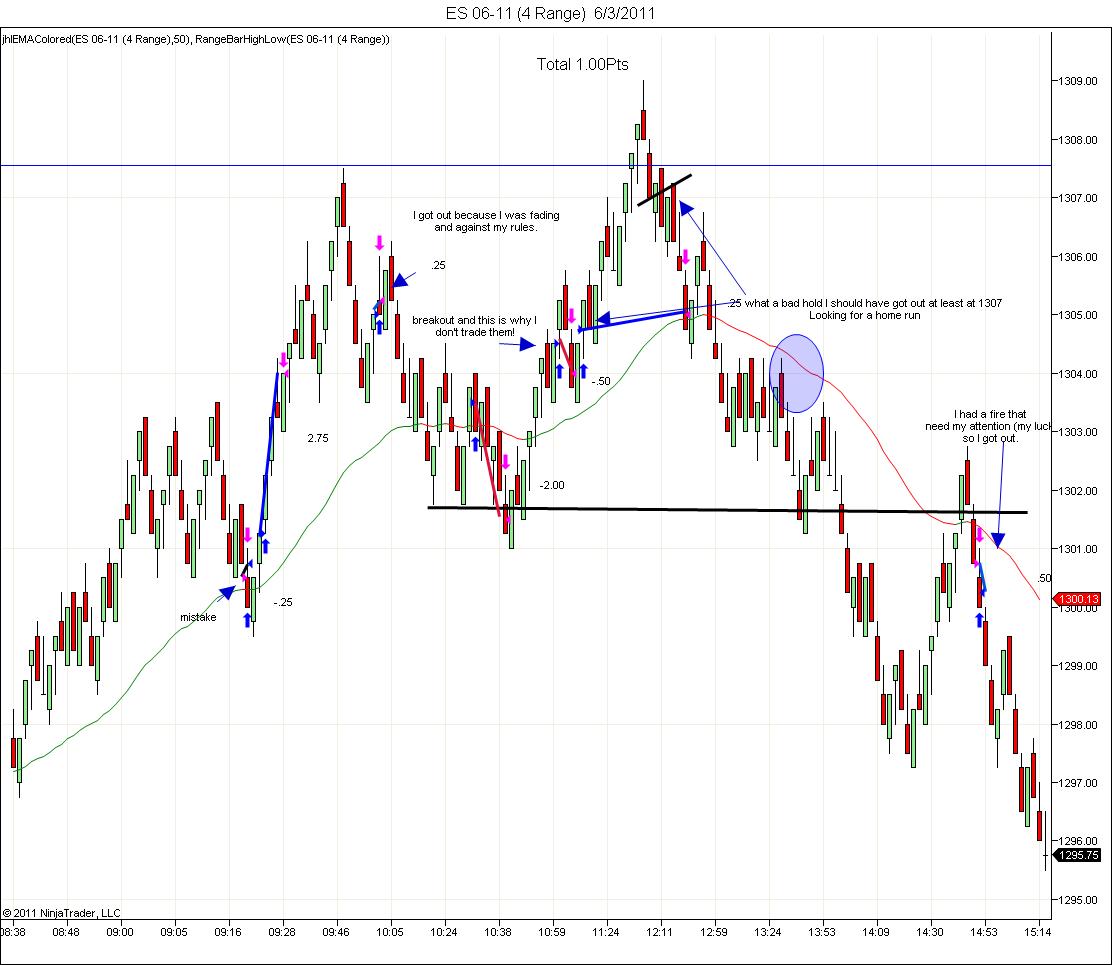Click the 1309.00 price axis label
Viewport: 1112px width, 965px height.
click(1077, 82)
